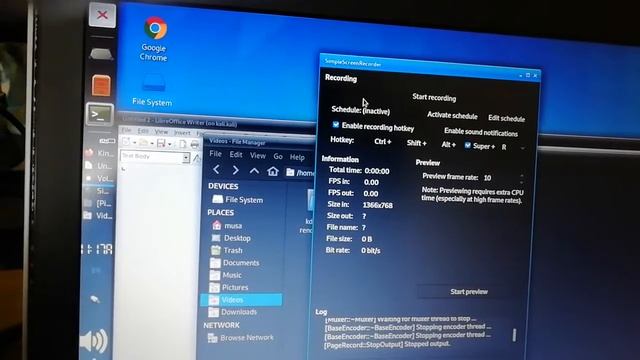
Task: Open Pictures in the Places sidebar
Action: pos(229,287)
